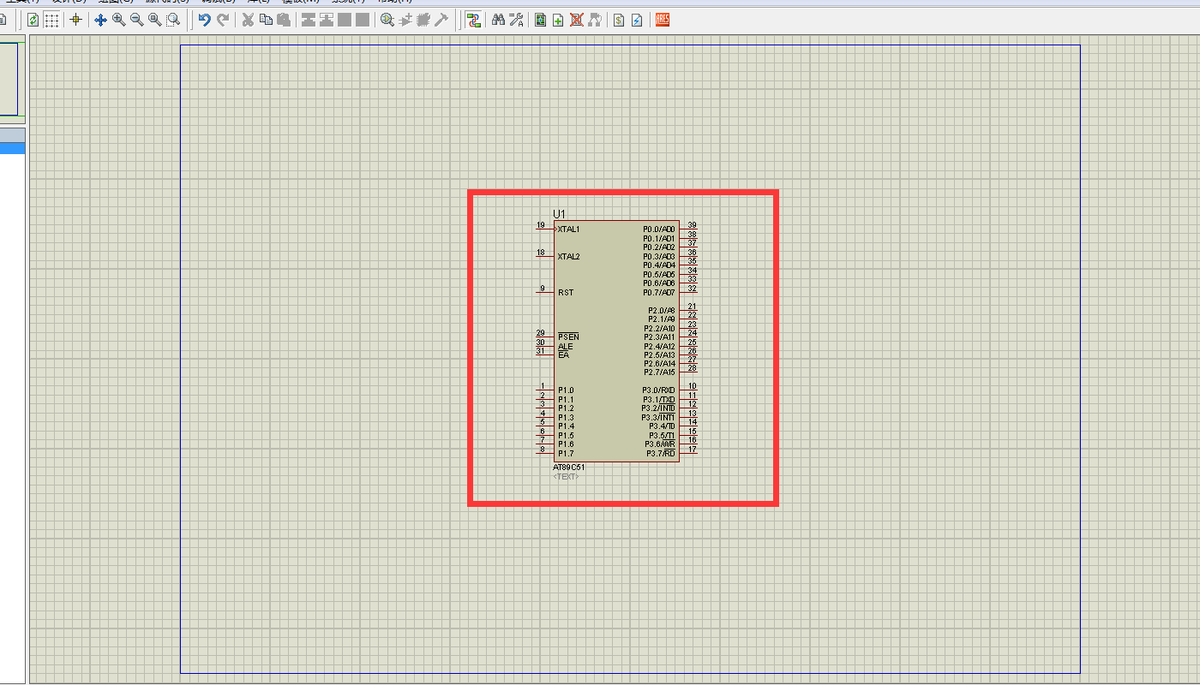Click the XTAL1 pin label

(x=568, y=229)
